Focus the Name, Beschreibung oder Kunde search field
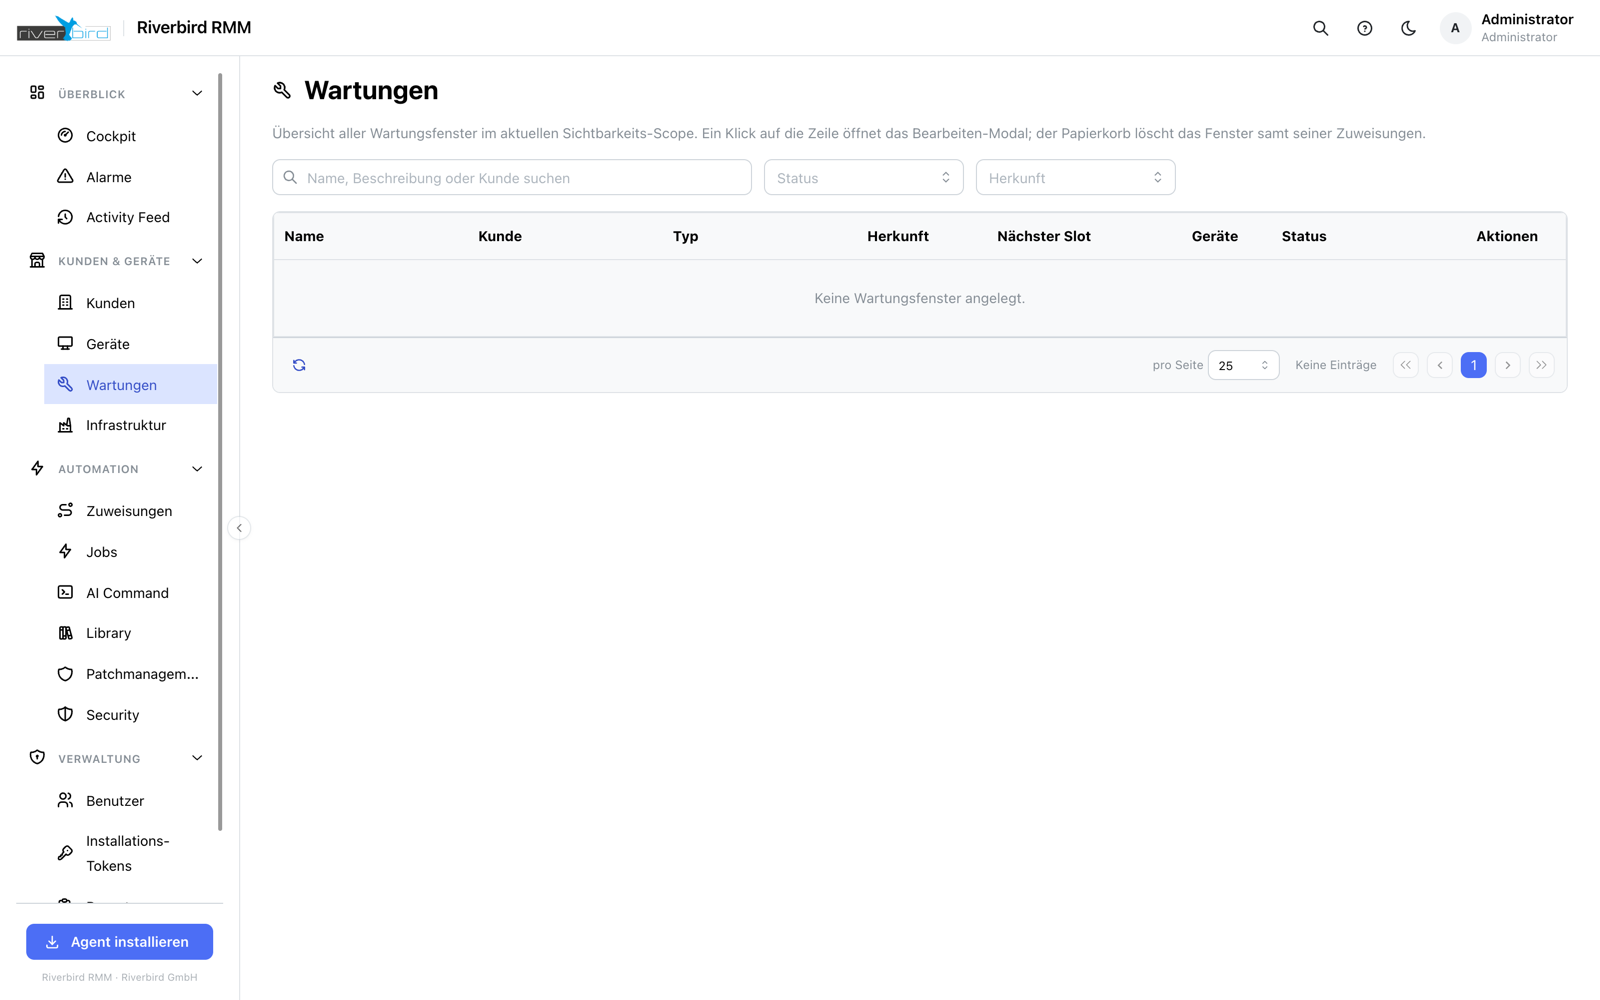 [511, 177]
